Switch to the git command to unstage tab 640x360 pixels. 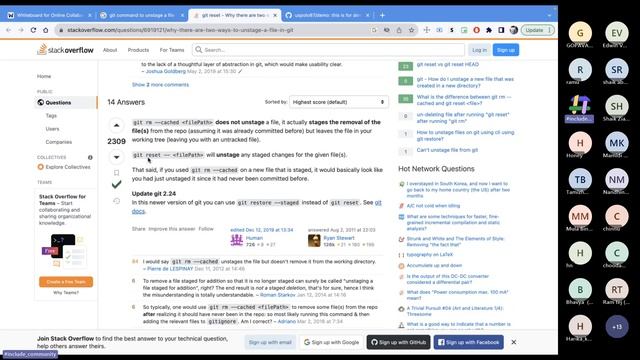click(x=142, y=15)
